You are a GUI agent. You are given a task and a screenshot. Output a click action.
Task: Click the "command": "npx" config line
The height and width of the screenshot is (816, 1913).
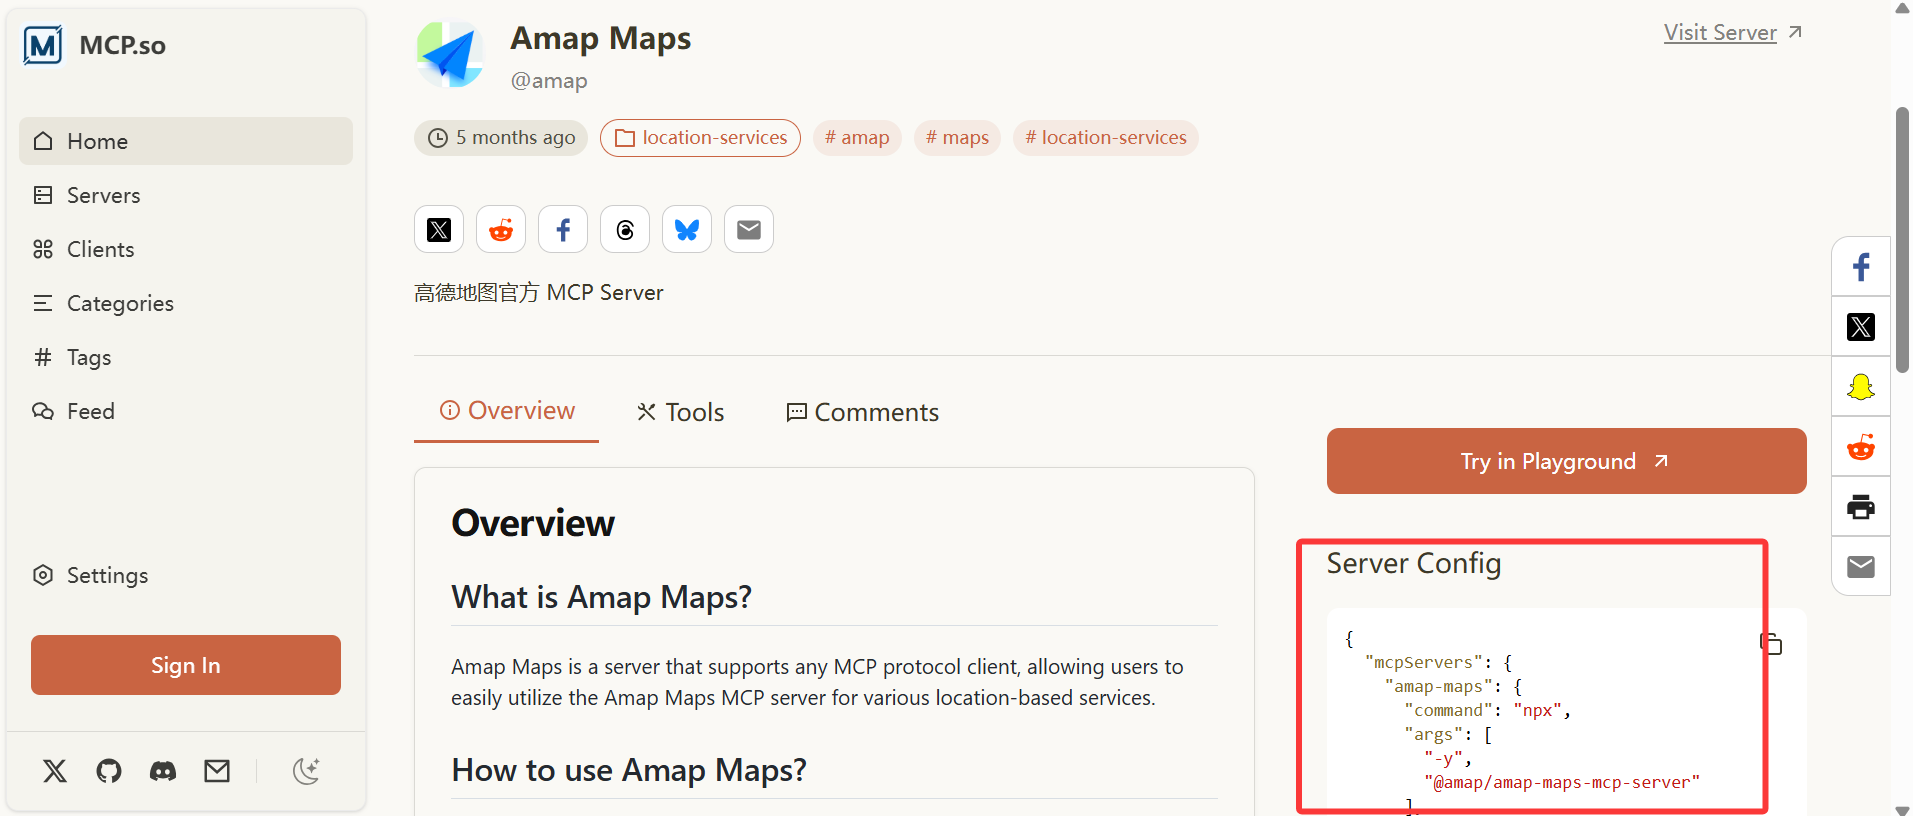tap(1488, 711)
